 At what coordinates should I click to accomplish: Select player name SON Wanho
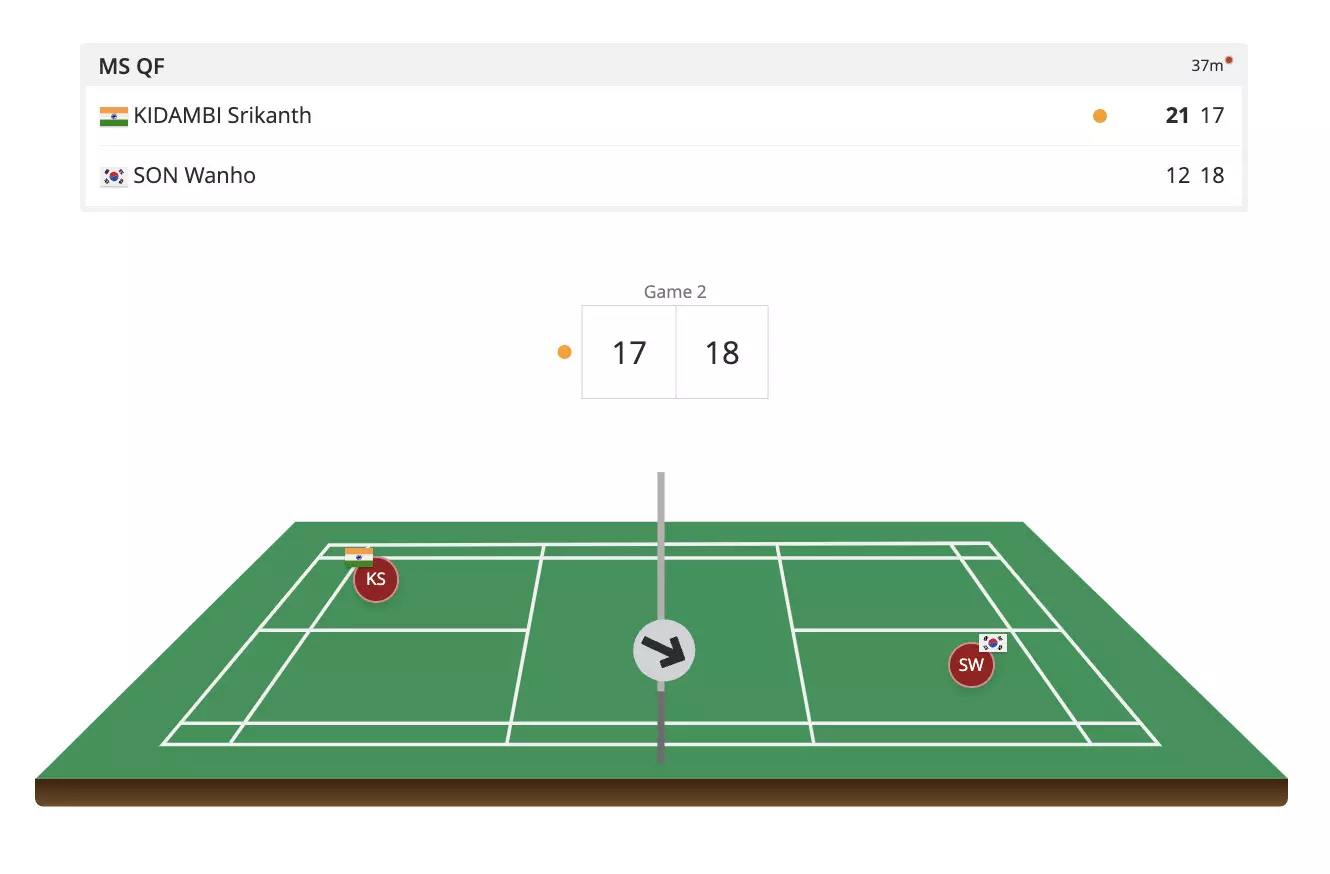(194, 176)
